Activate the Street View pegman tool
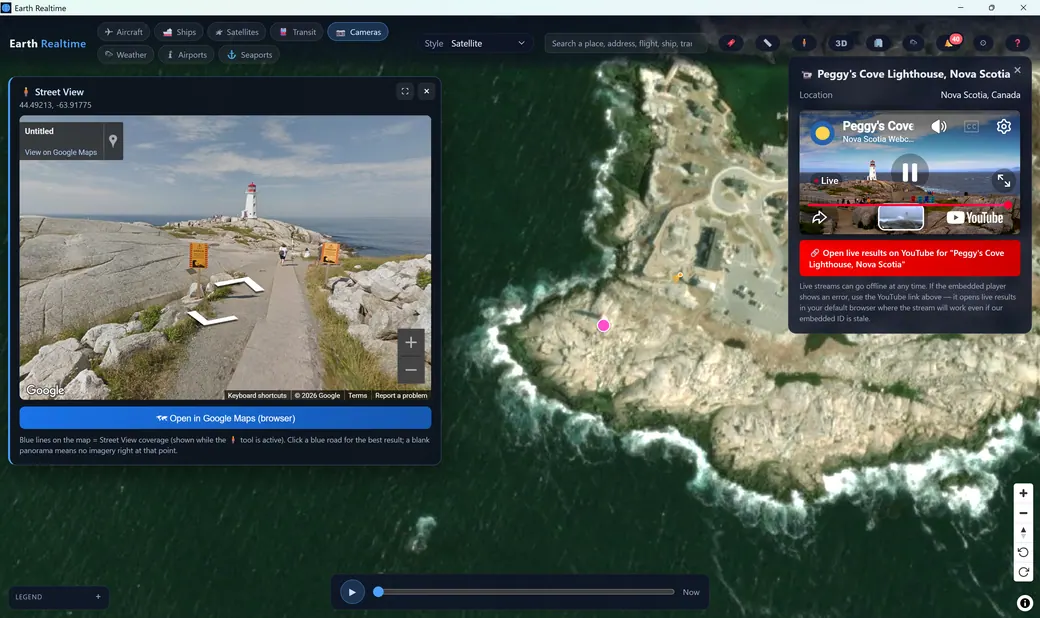 point(804,43)
